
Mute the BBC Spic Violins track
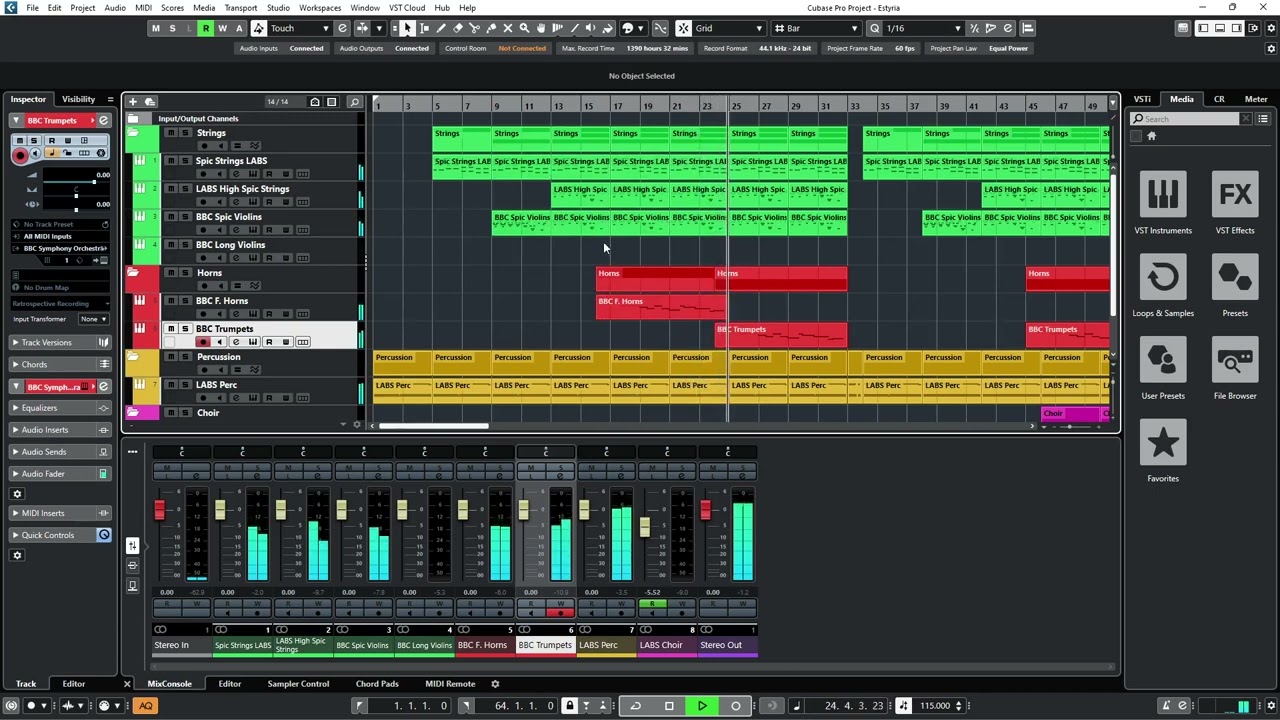[170, 217]
